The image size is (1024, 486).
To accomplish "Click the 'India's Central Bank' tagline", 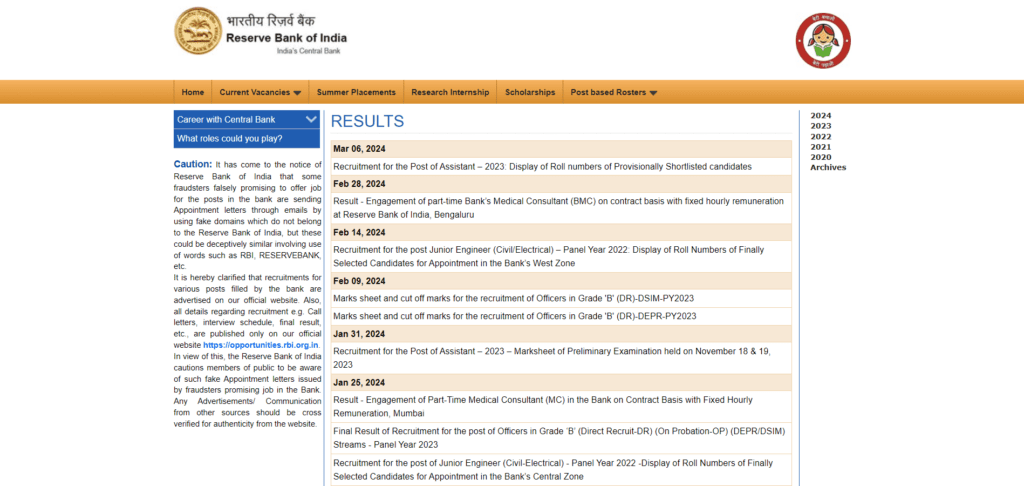I will 308,51.
